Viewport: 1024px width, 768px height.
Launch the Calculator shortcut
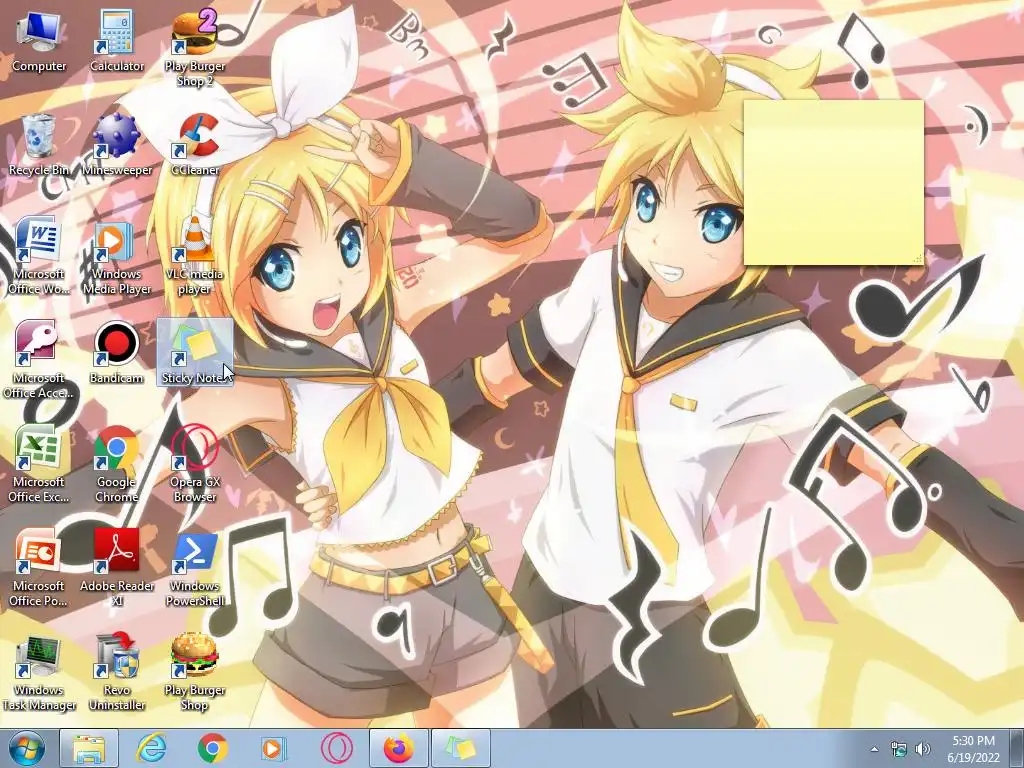117,40
